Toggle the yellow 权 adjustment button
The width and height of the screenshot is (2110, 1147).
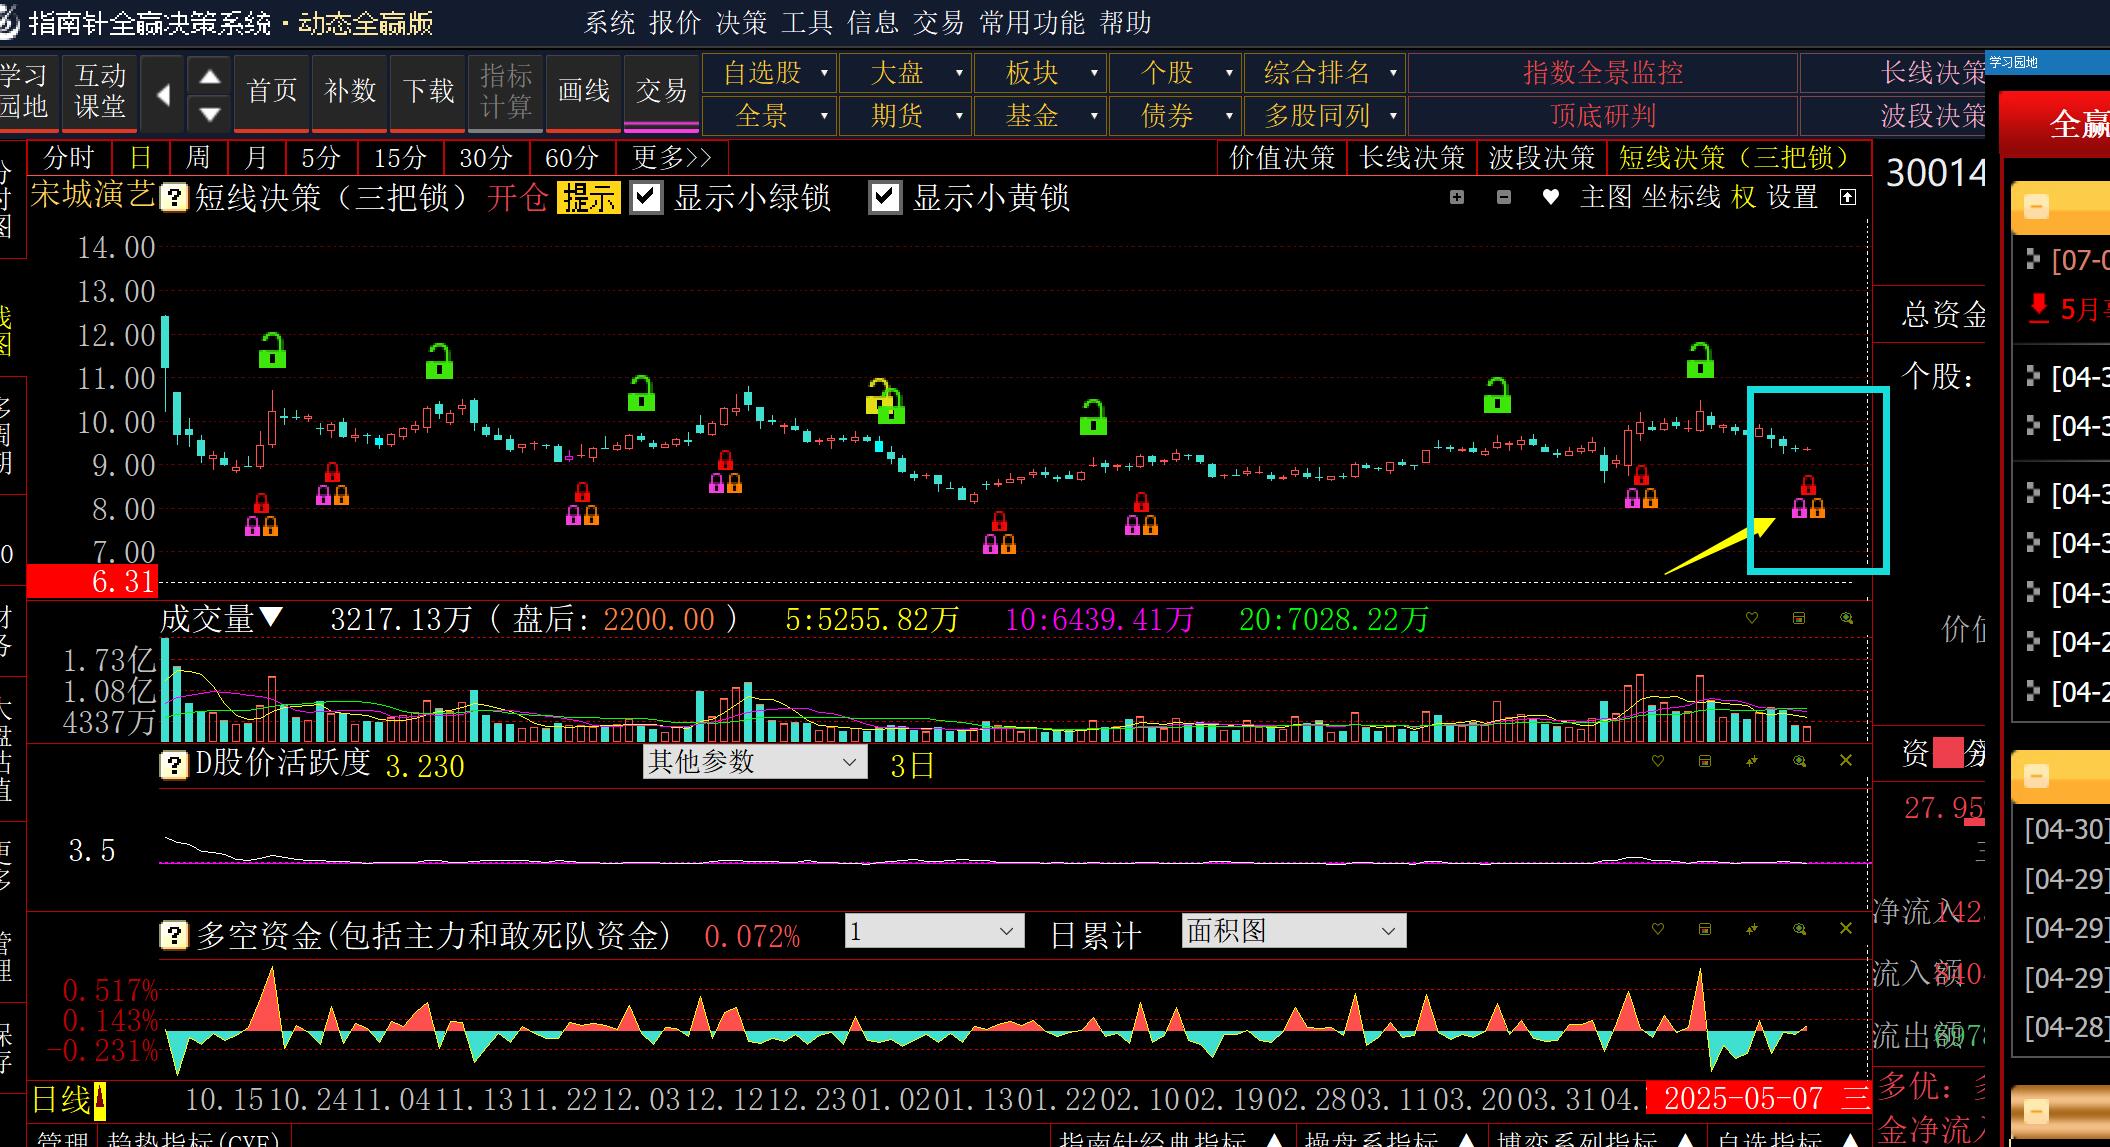pos(1743,197)
